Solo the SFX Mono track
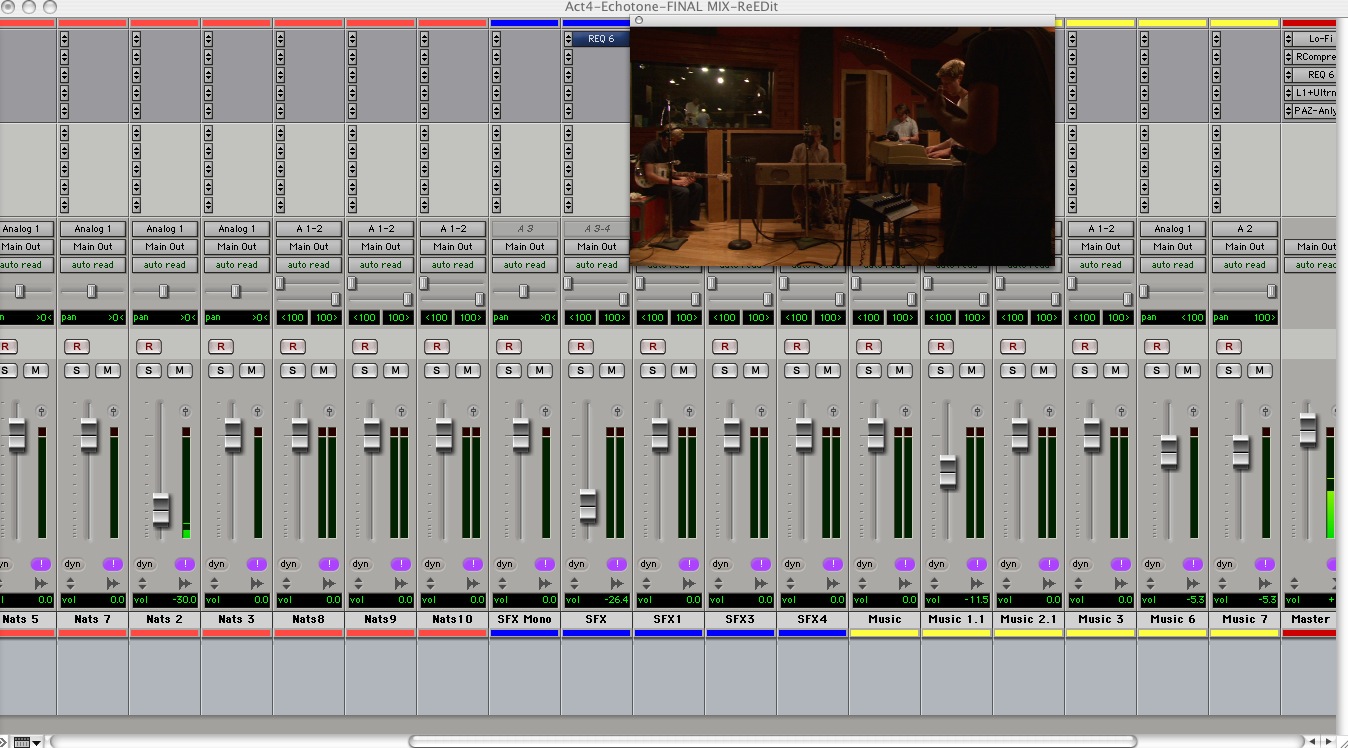 pyautogui.click(x=508, y=370)
